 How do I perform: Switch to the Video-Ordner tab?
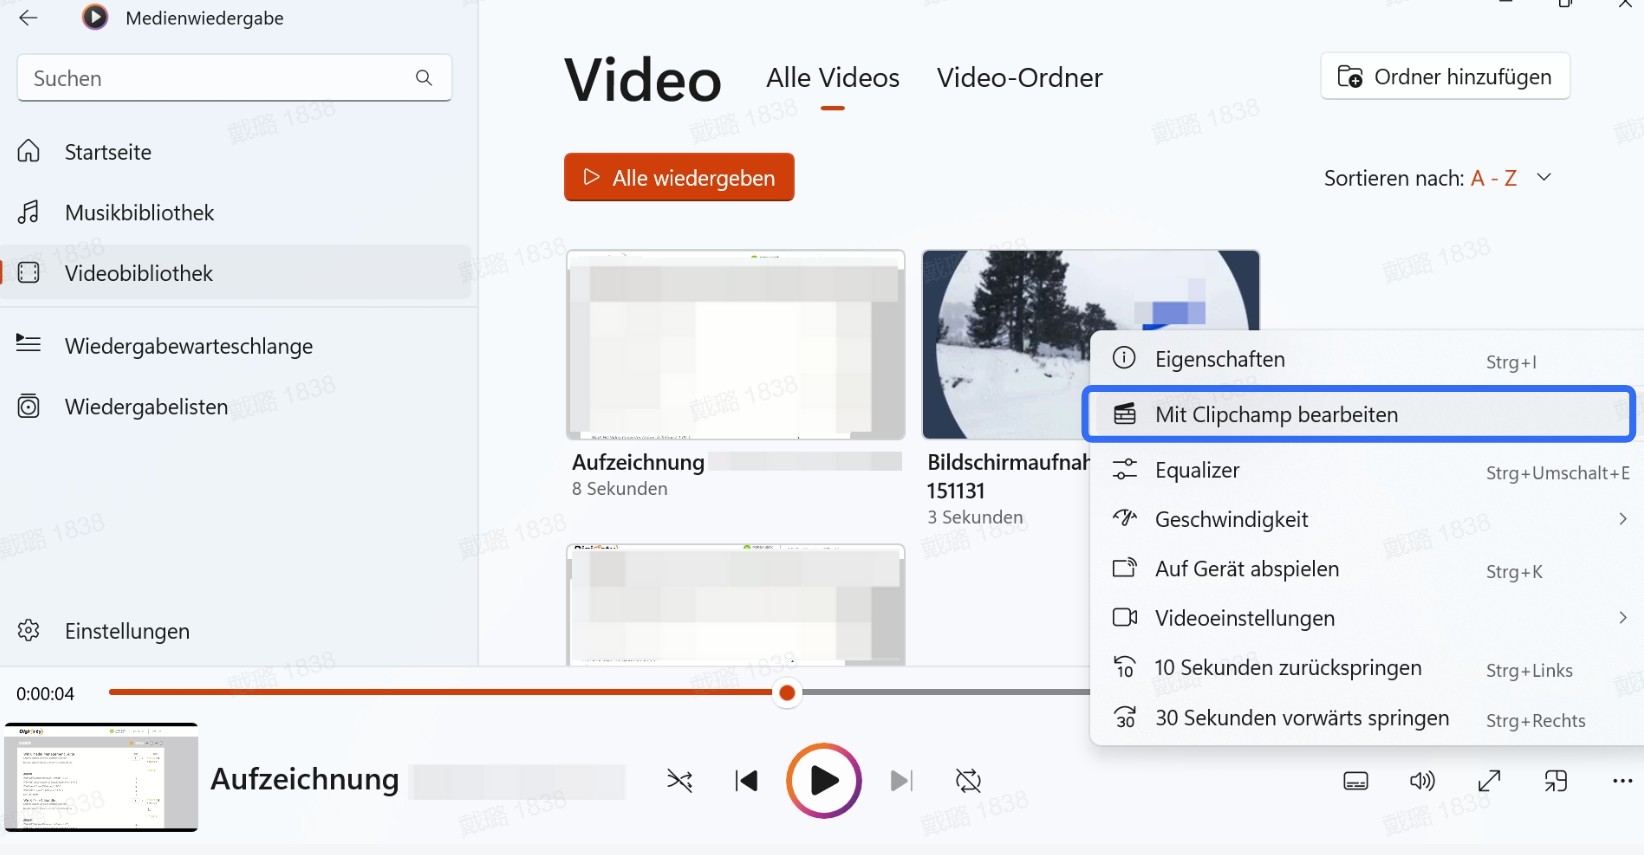point(1020,78)
